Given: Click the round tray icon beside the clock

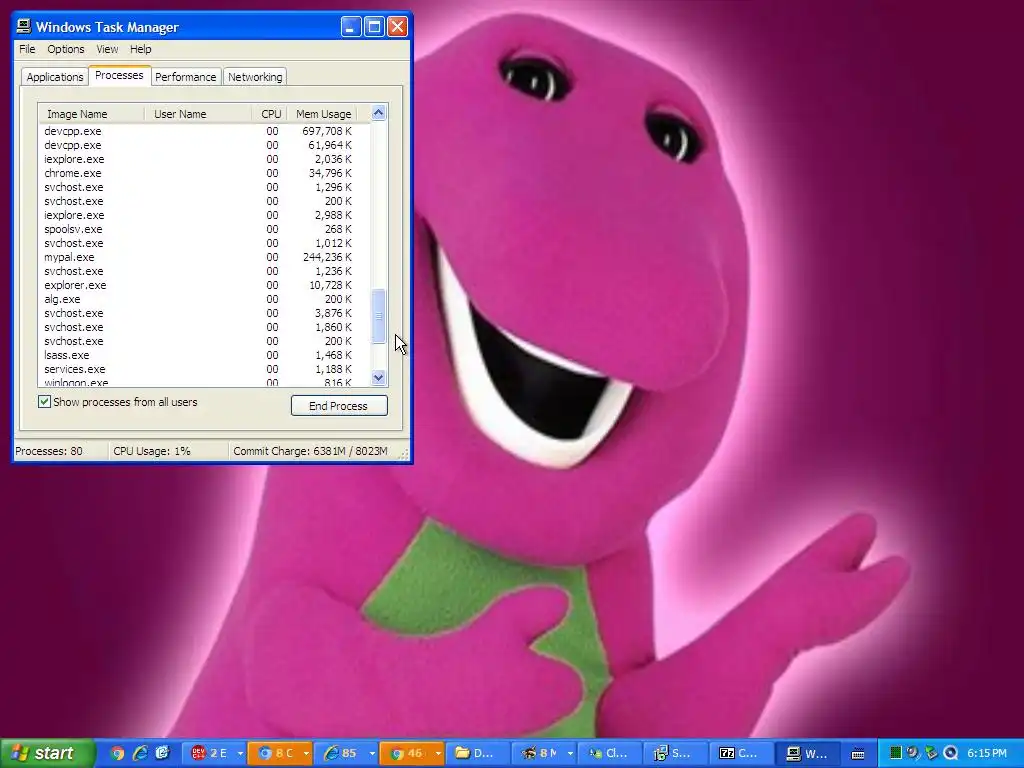Looking at the screenshot, I should (x=950, y=753).
